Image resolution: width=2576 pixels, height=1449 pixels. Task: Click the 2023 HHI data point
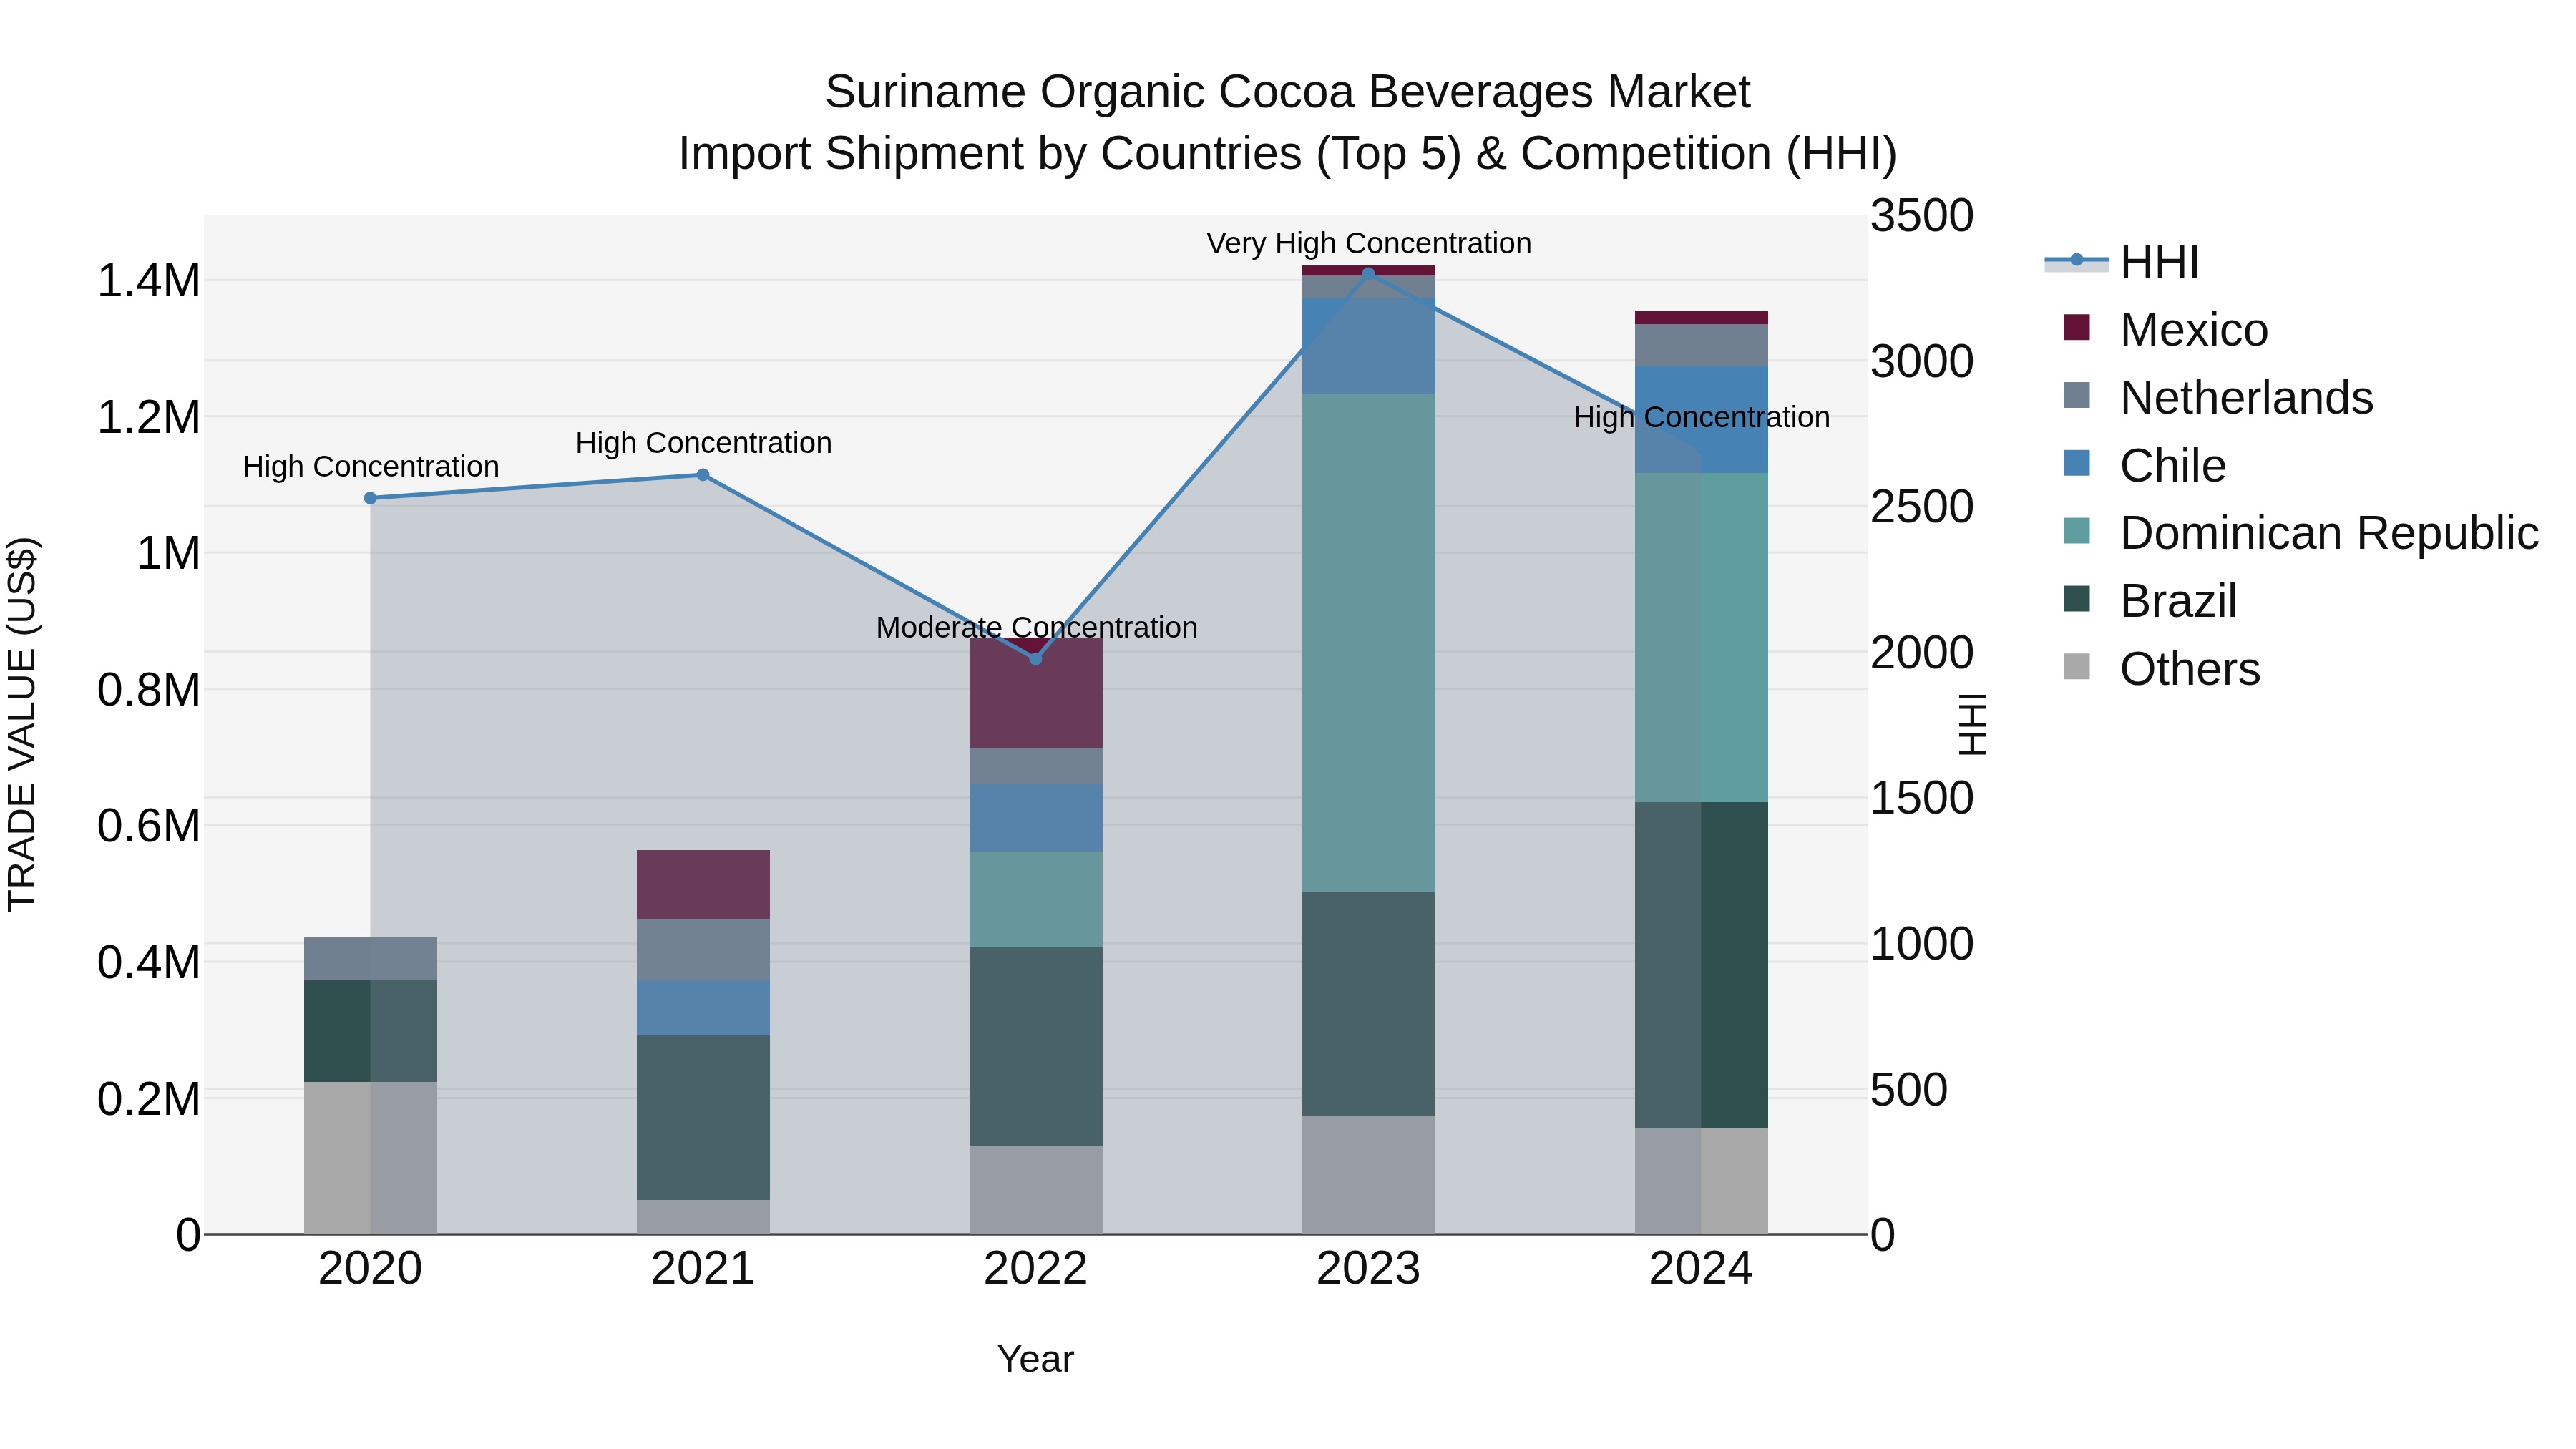tap(1369, 273)
